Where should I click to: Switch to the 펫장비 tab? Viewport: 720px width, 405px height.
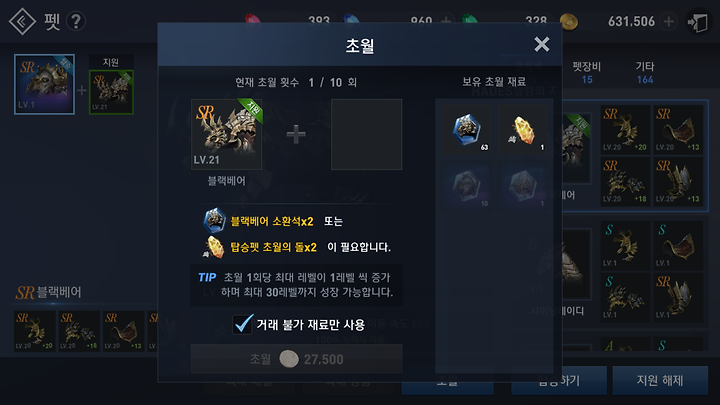pos(587,73)
